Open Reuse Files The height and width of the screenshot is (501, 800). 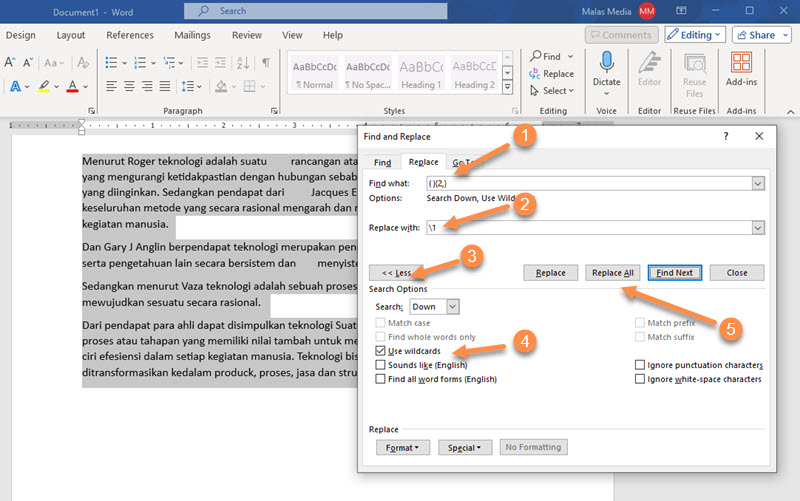point(694,75)
